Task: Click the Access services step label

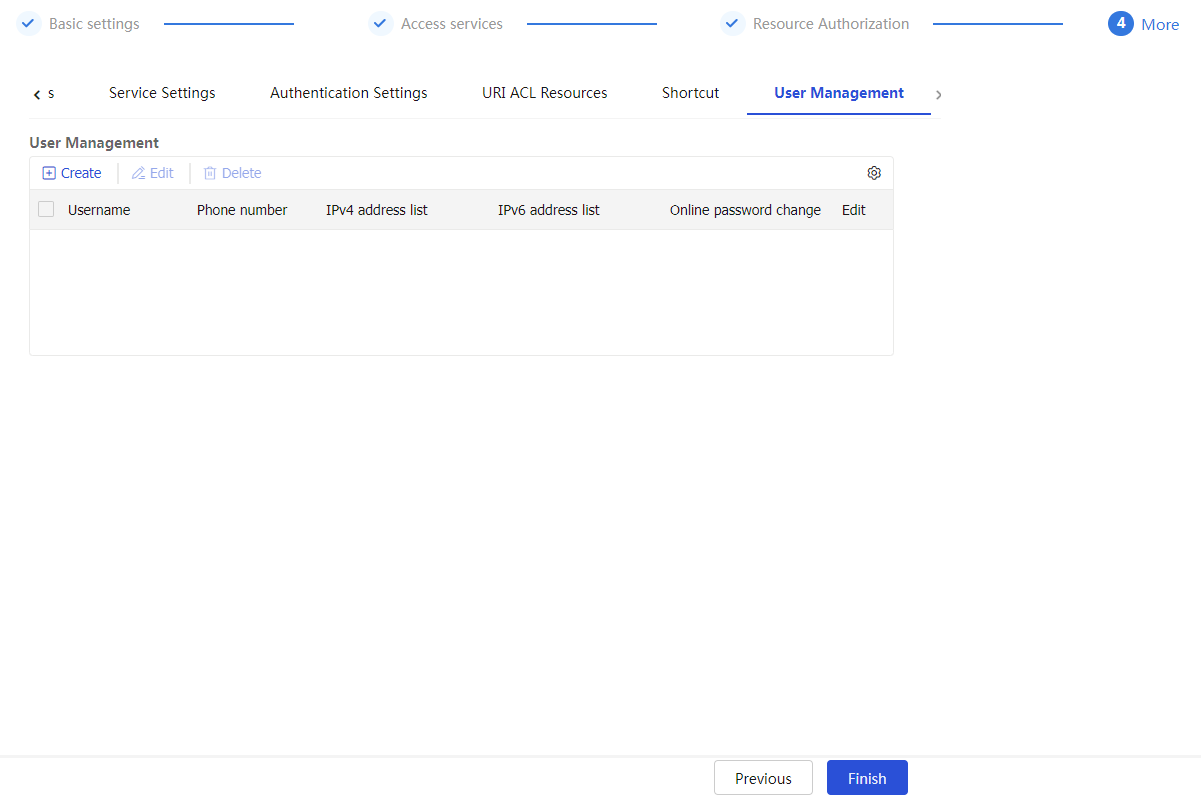Action: tap(452, 23)
